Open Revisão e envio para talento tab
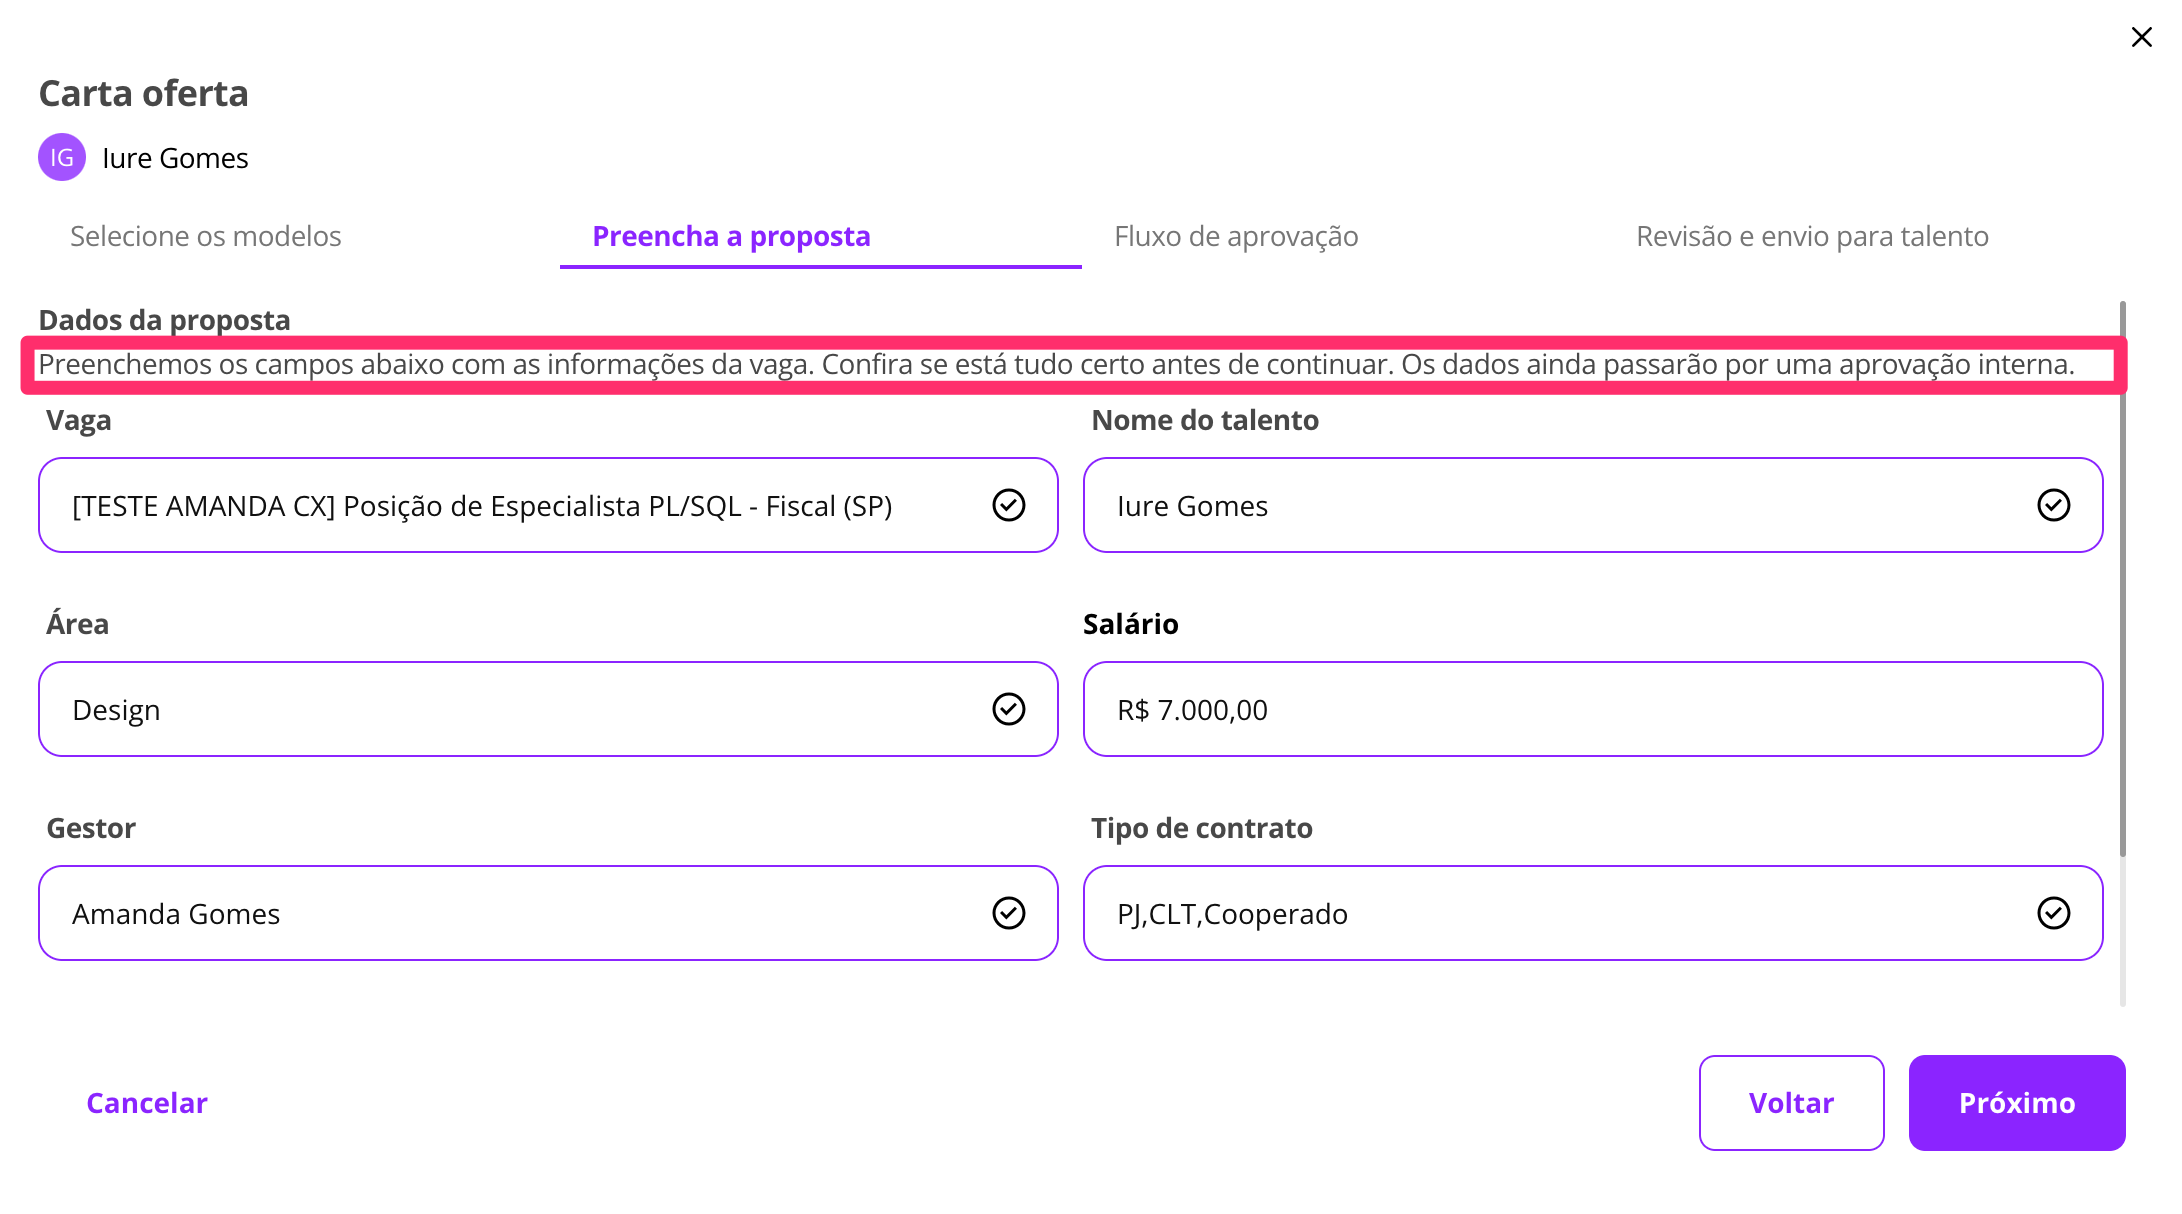Viewport: 2182px width, 1214px height. (1812, 237)
